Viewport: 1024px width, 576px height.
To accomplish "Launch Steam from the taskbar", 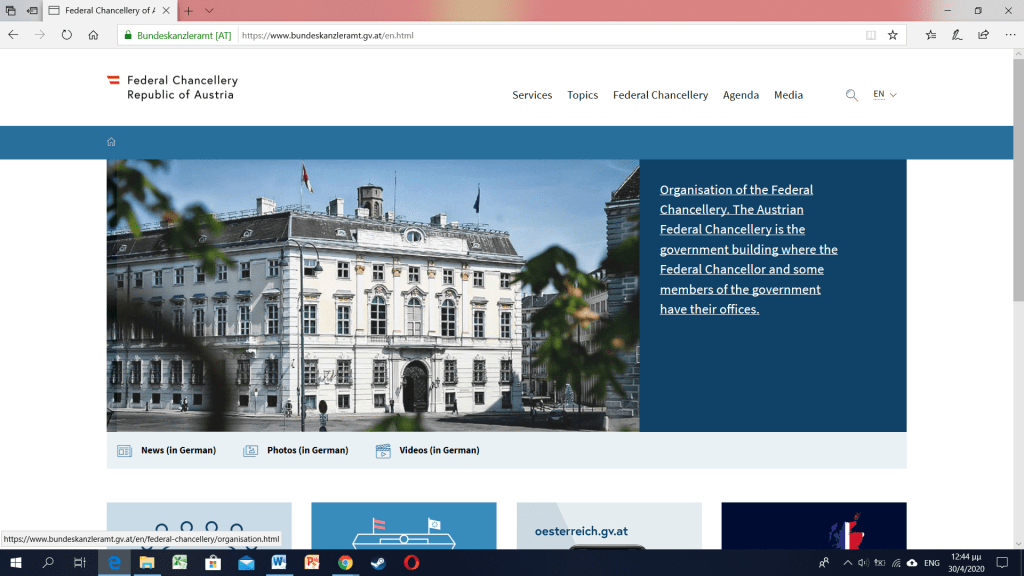I will point(378,563).
